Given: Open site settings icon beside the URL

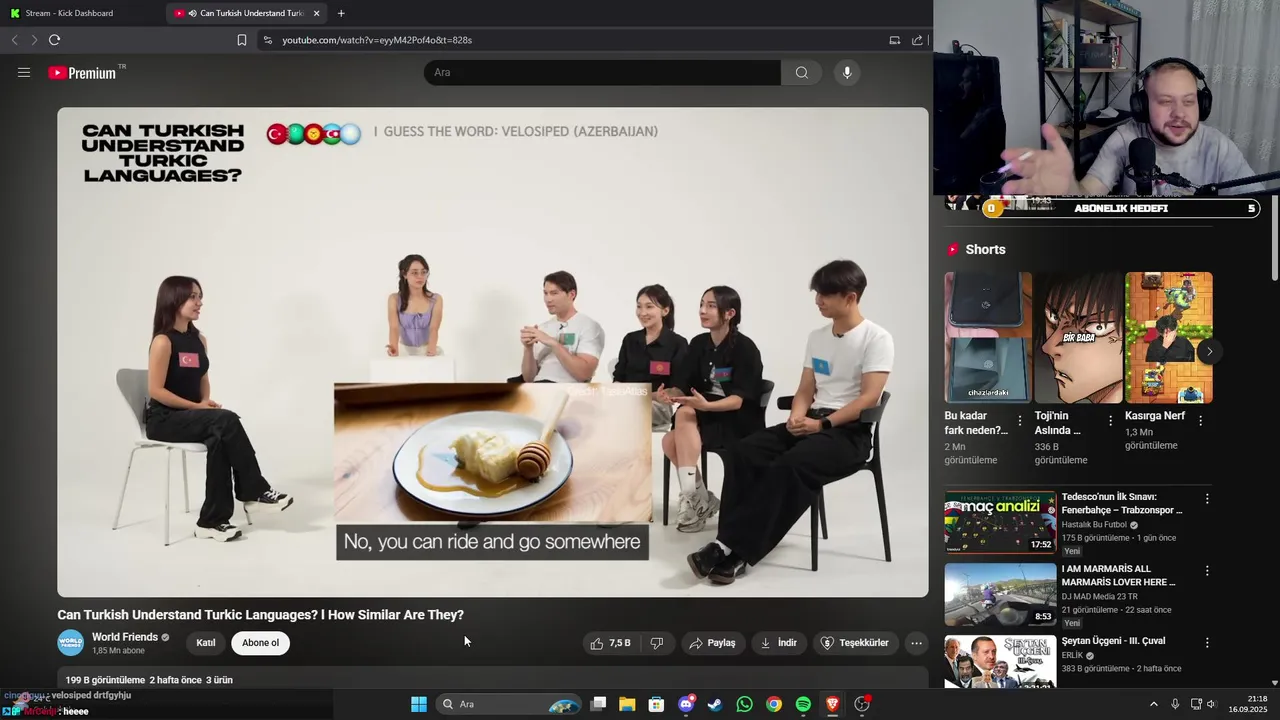Looking at the screenshot, I should pos(267,40).
